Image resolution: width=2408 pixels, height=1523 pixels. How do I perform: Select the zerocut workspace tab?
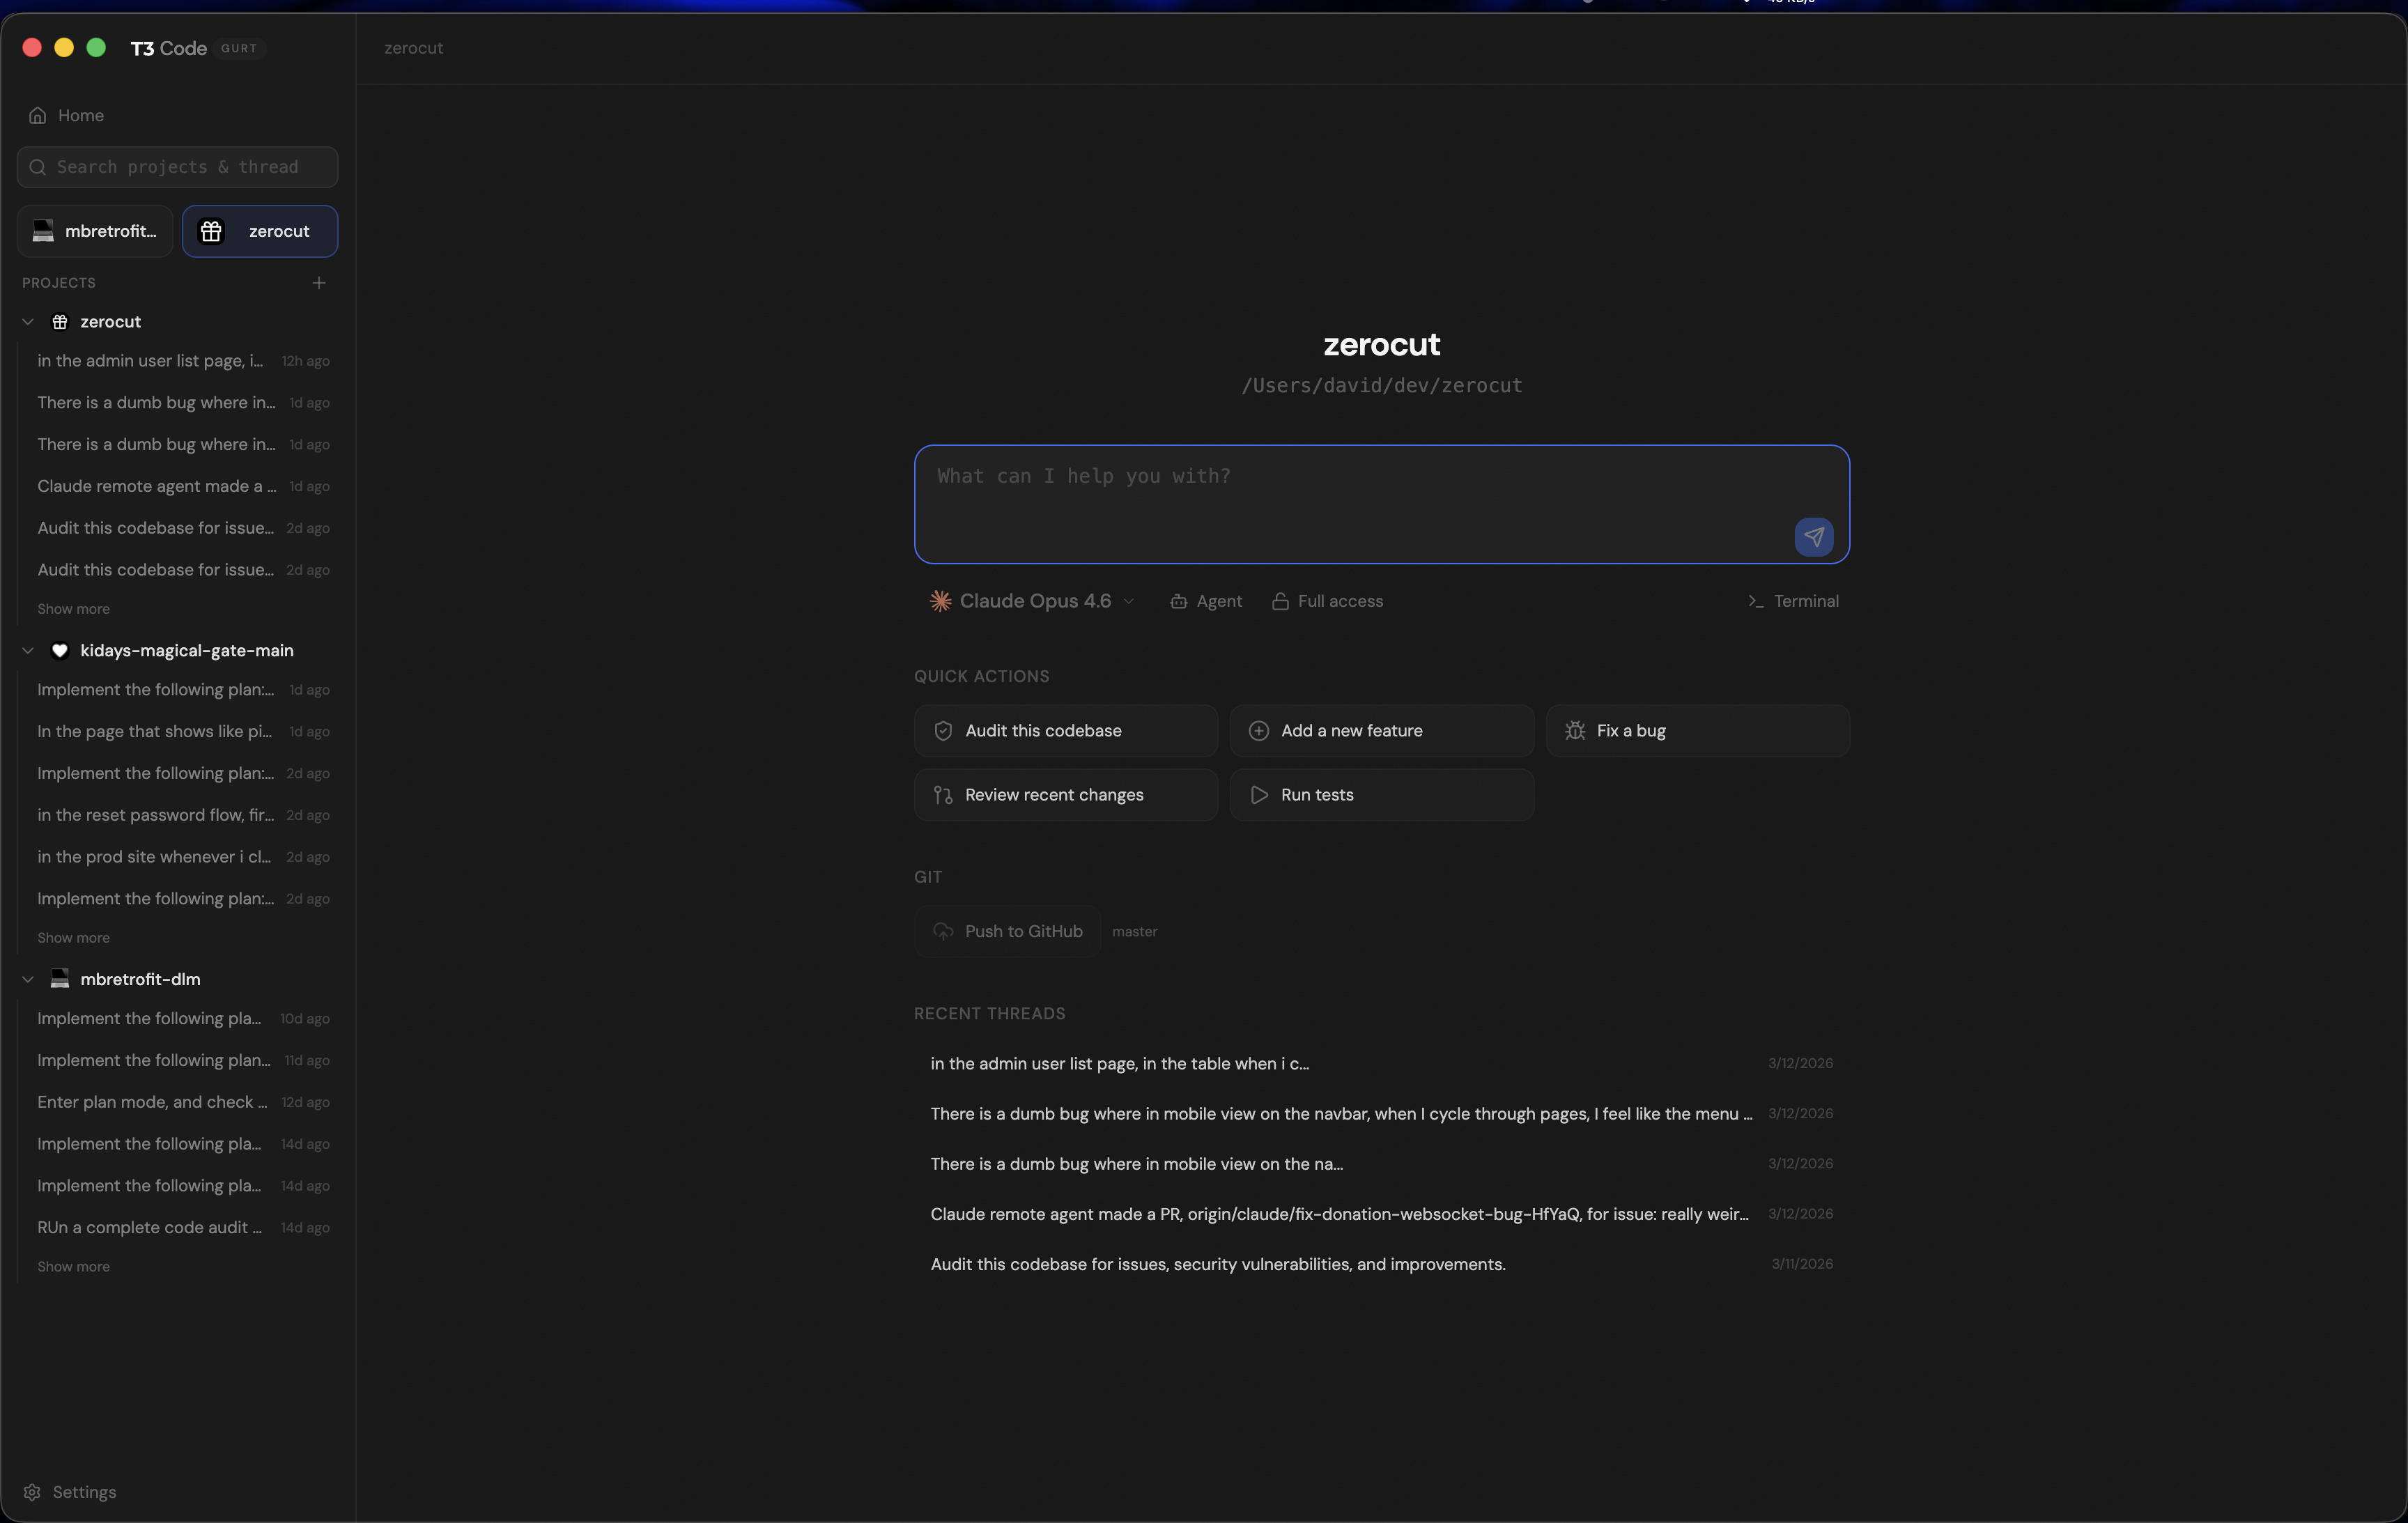click(x=260, y=231)
